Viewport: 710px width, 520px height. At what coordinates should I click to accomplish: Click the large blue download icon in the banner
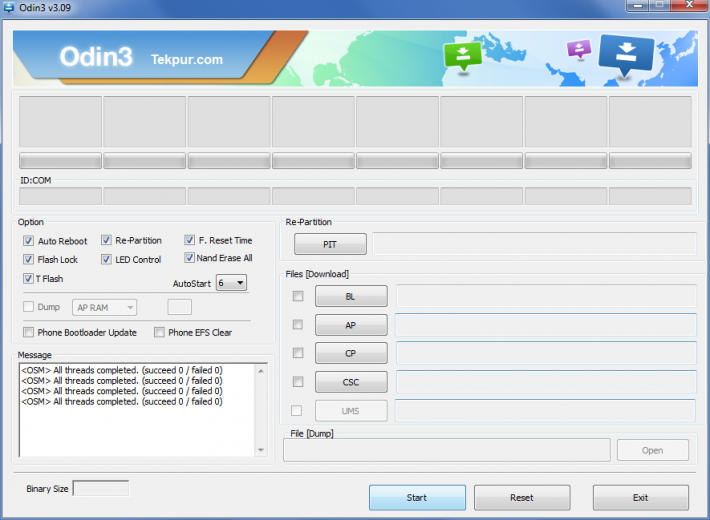(x=626, y=54)
